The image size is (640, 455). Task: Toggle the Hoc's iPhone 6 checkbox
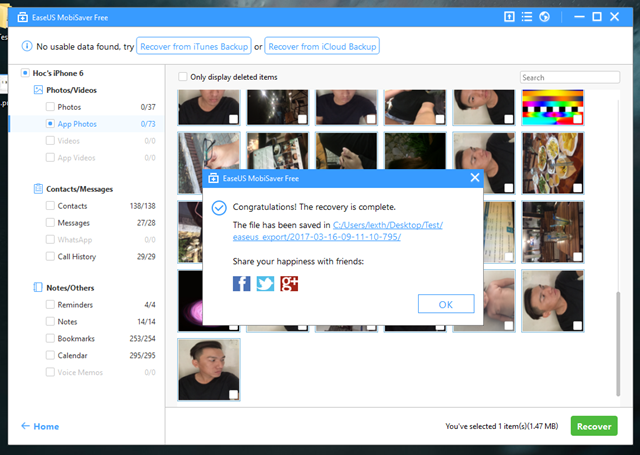click(25, 73)
